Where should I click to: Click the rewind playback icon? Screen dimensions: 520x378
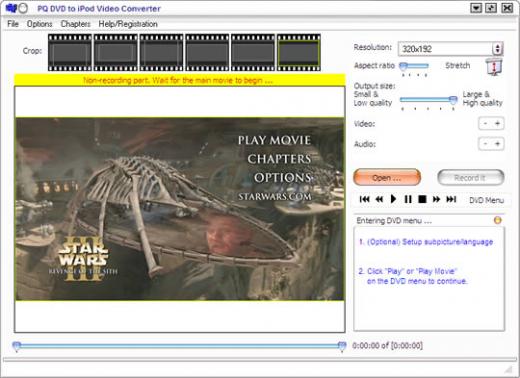point(379,199)
